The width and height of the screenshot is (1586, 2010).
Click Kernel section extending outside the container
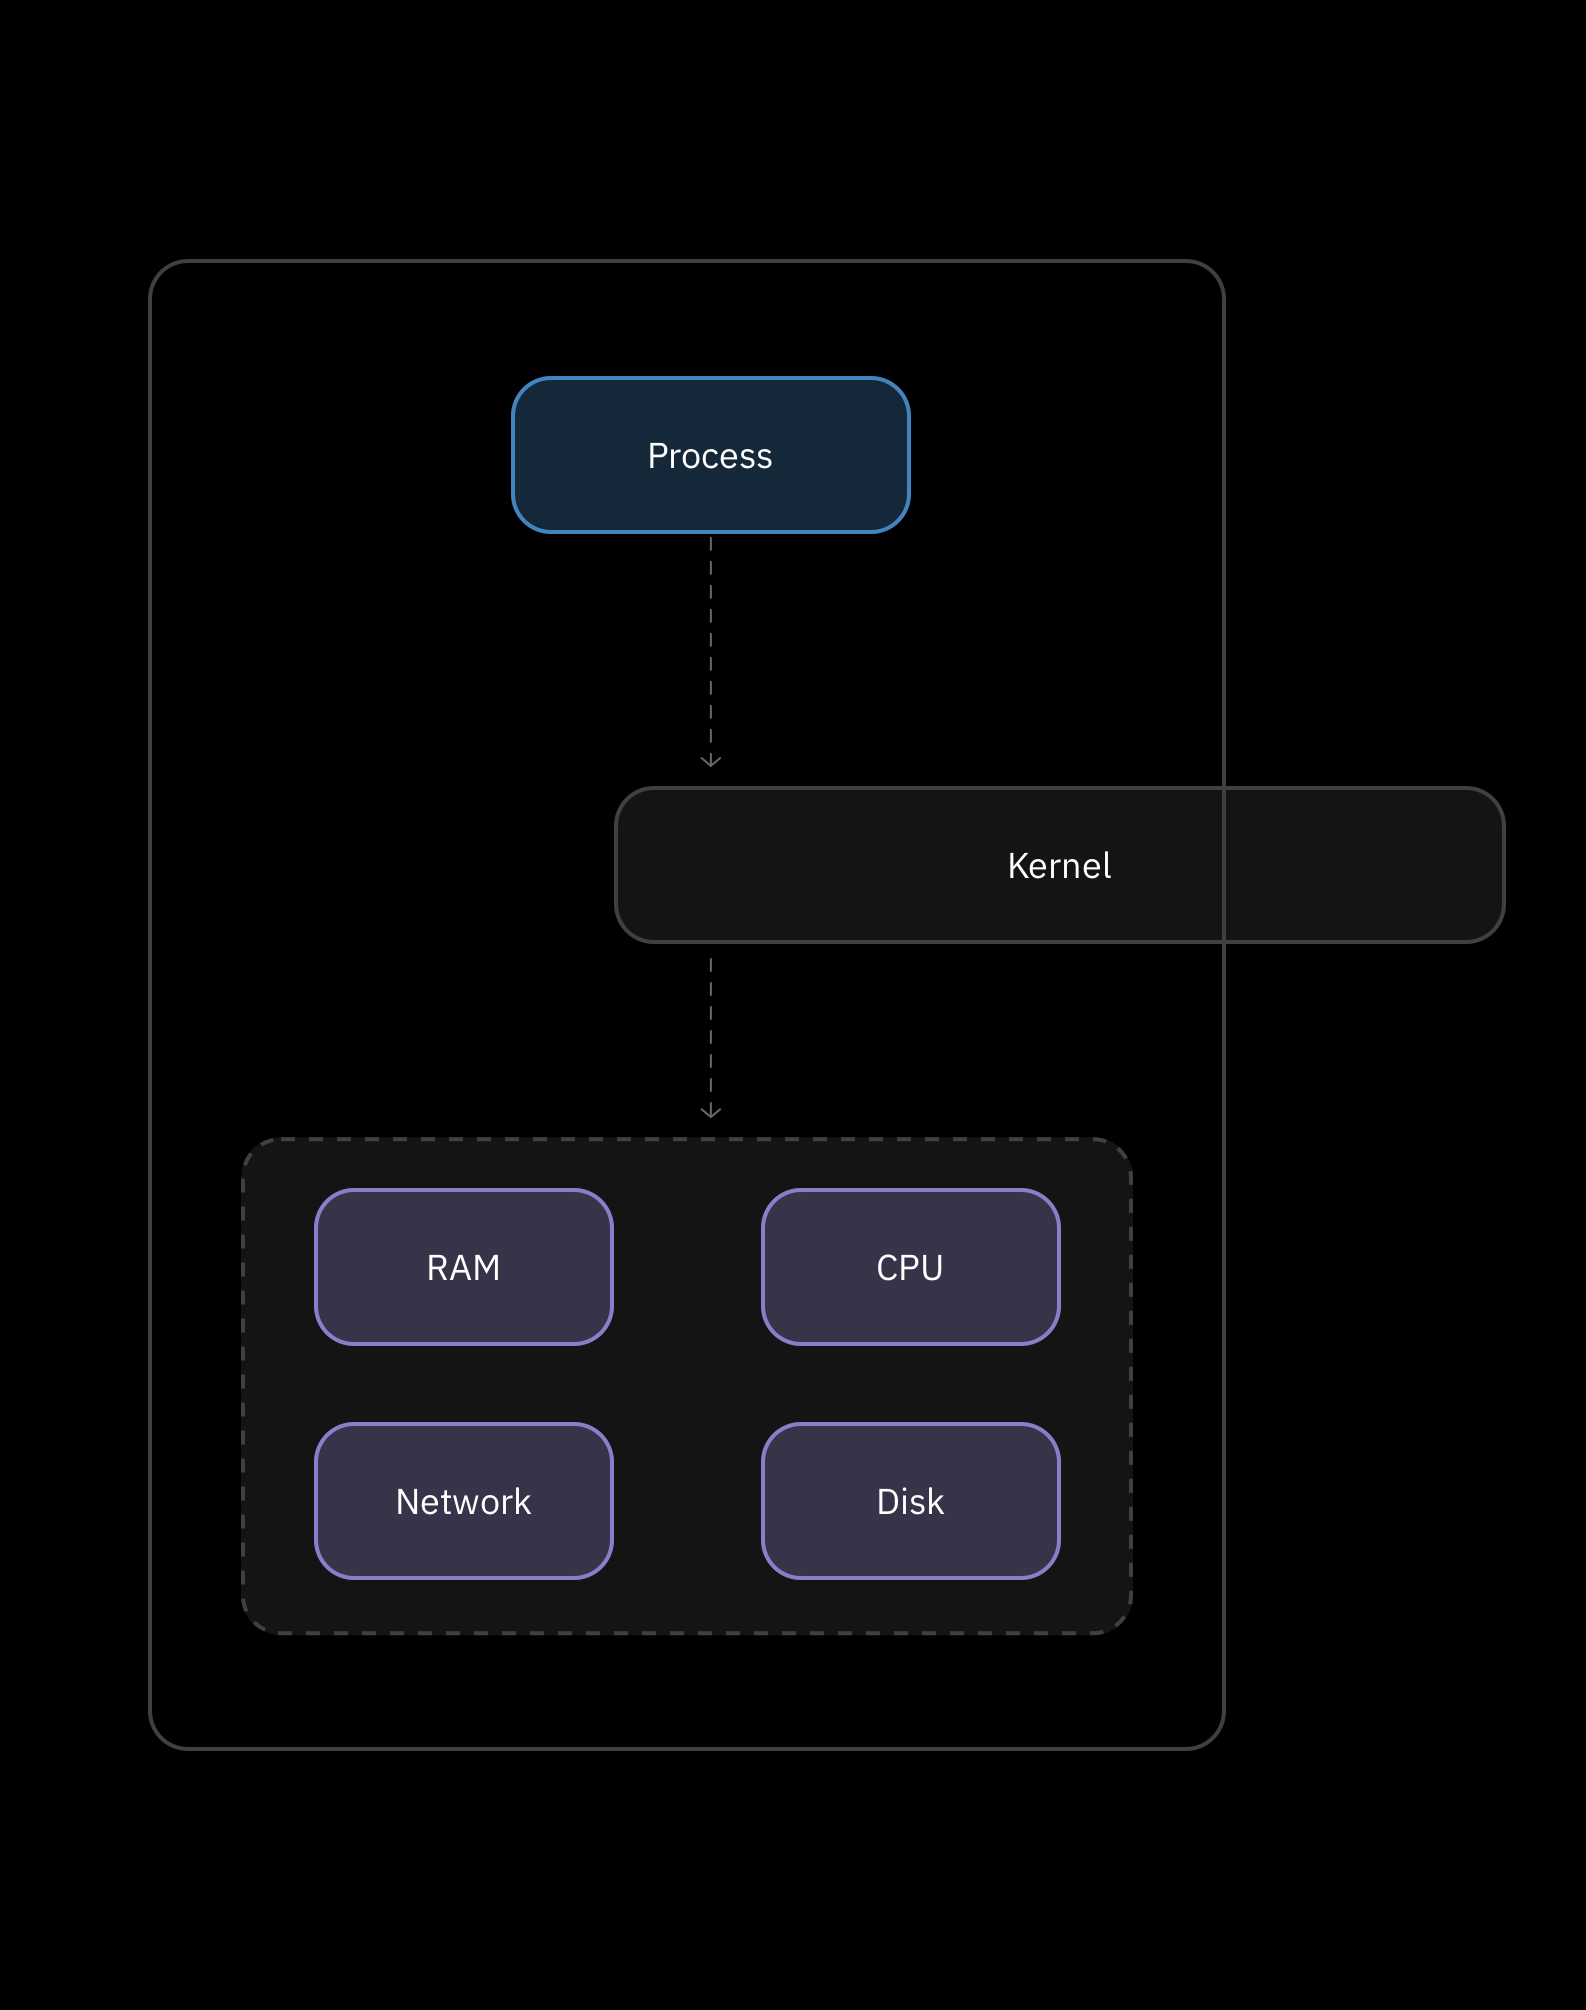pyautogui.click(x=1365, y=865)
